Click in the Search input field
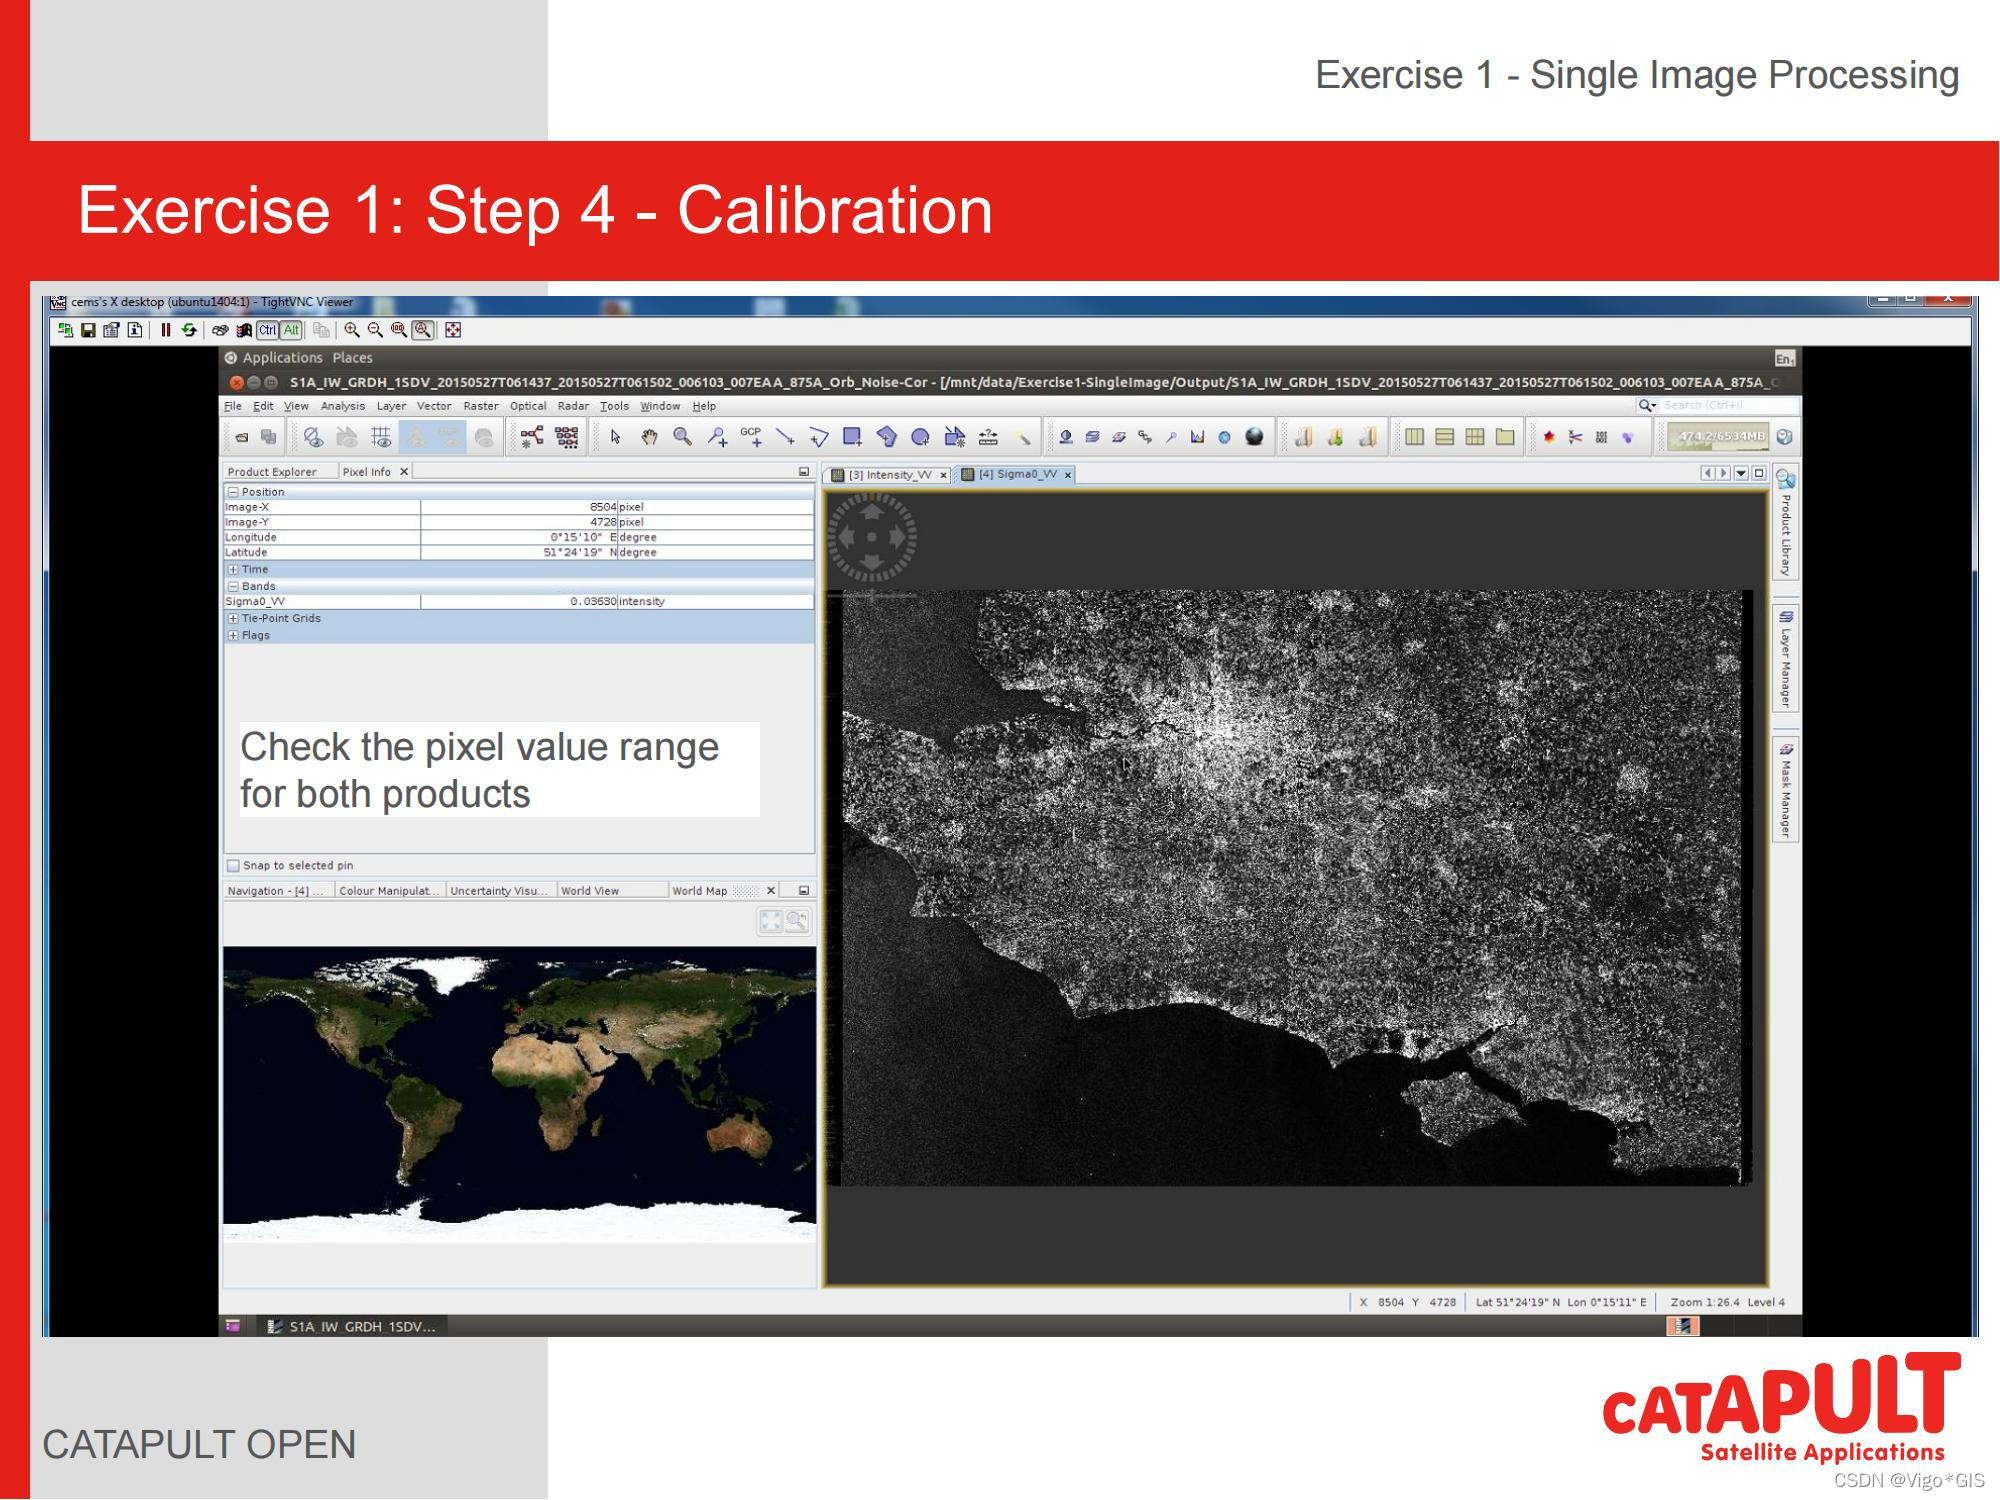 pos(1729,406)
